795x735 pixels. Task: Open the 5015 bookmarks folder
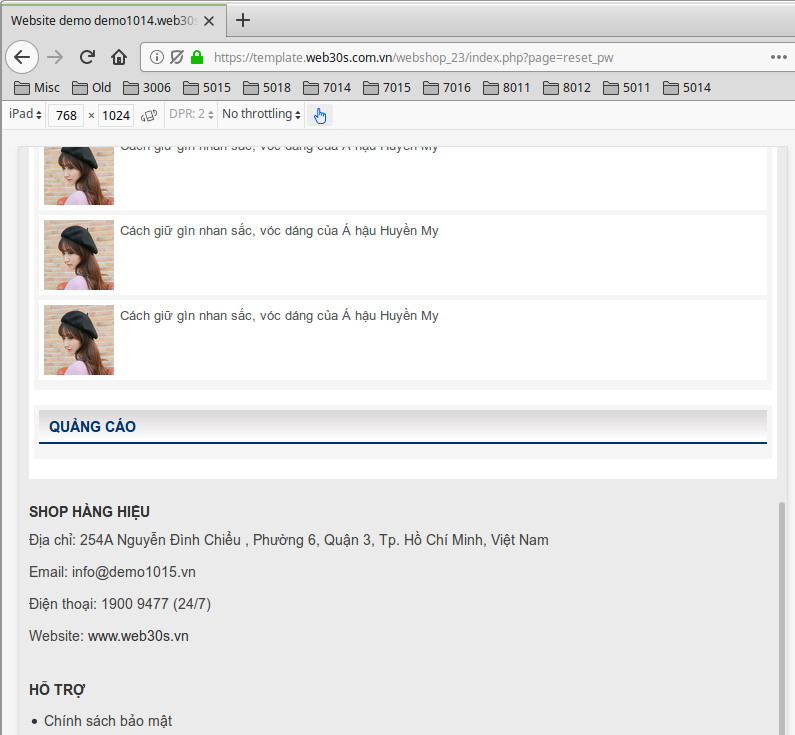click(207, 88)
